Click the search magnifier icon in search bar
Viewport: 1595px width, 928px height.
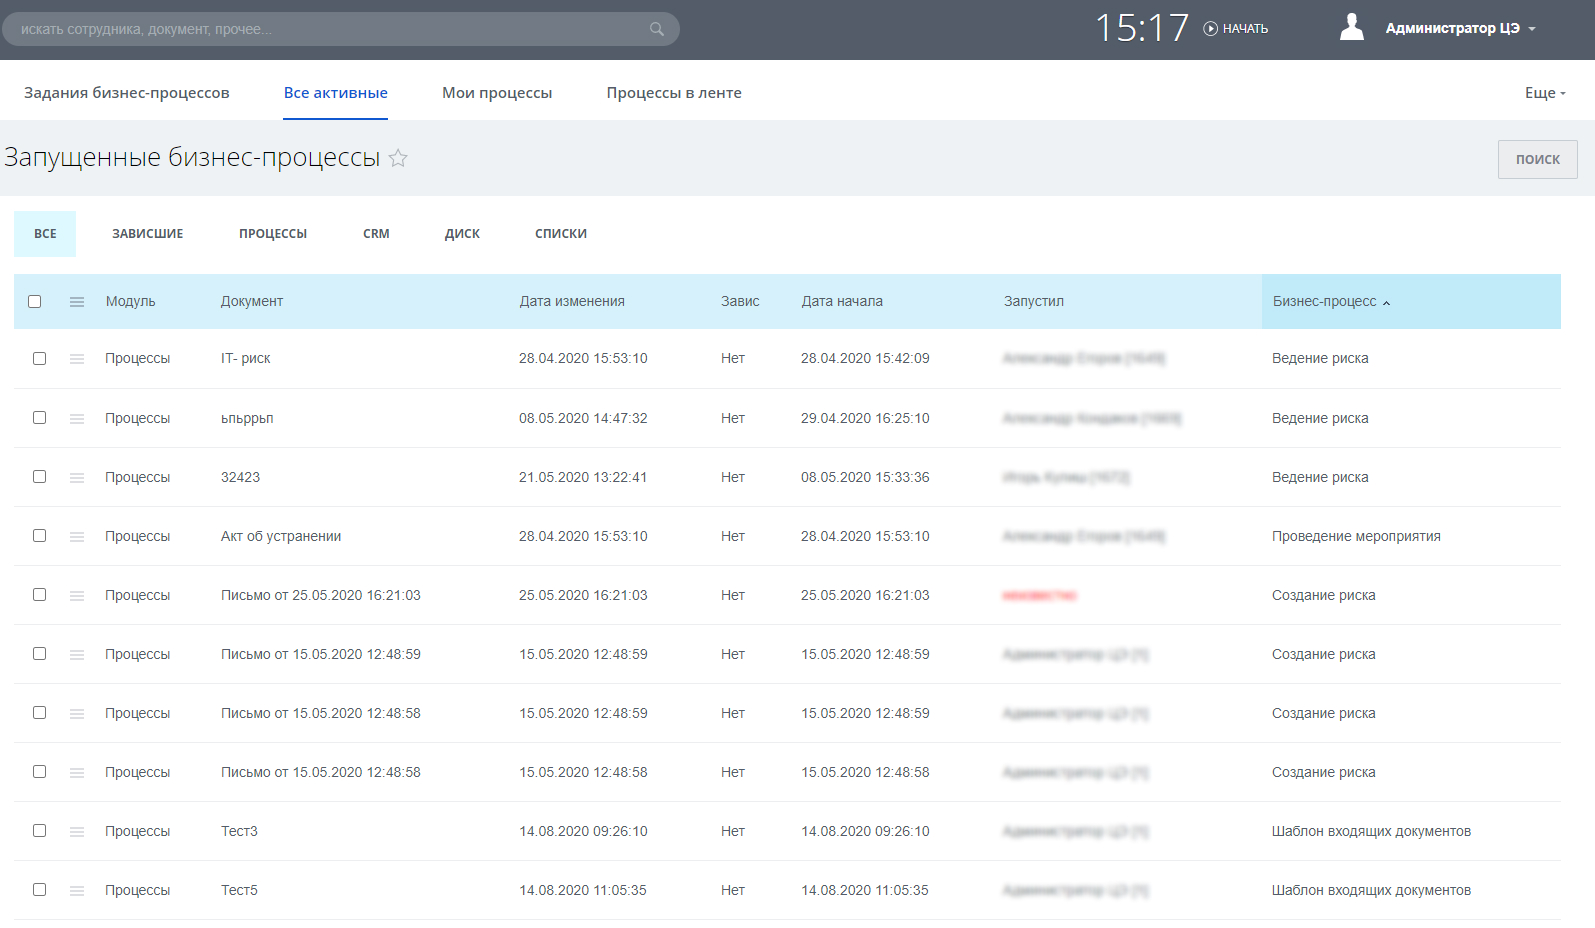(656, 29)
